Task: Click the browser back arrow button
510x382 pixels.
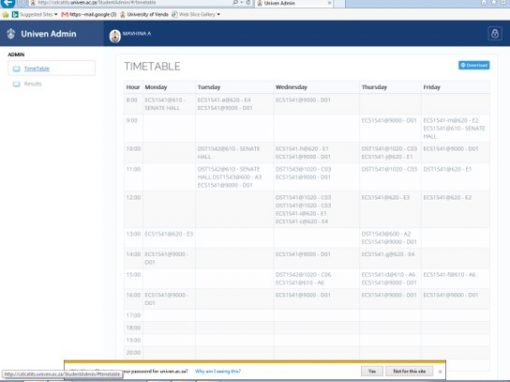Action: coord(8,3)
